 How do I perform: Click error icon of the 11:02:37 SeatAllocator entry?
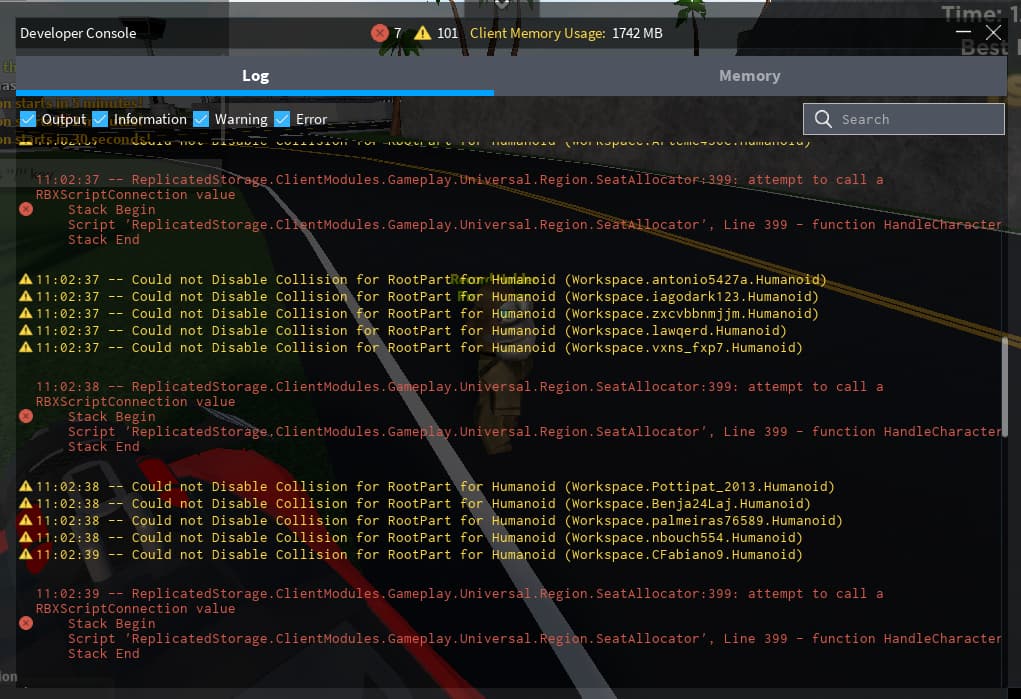[26, 209]
